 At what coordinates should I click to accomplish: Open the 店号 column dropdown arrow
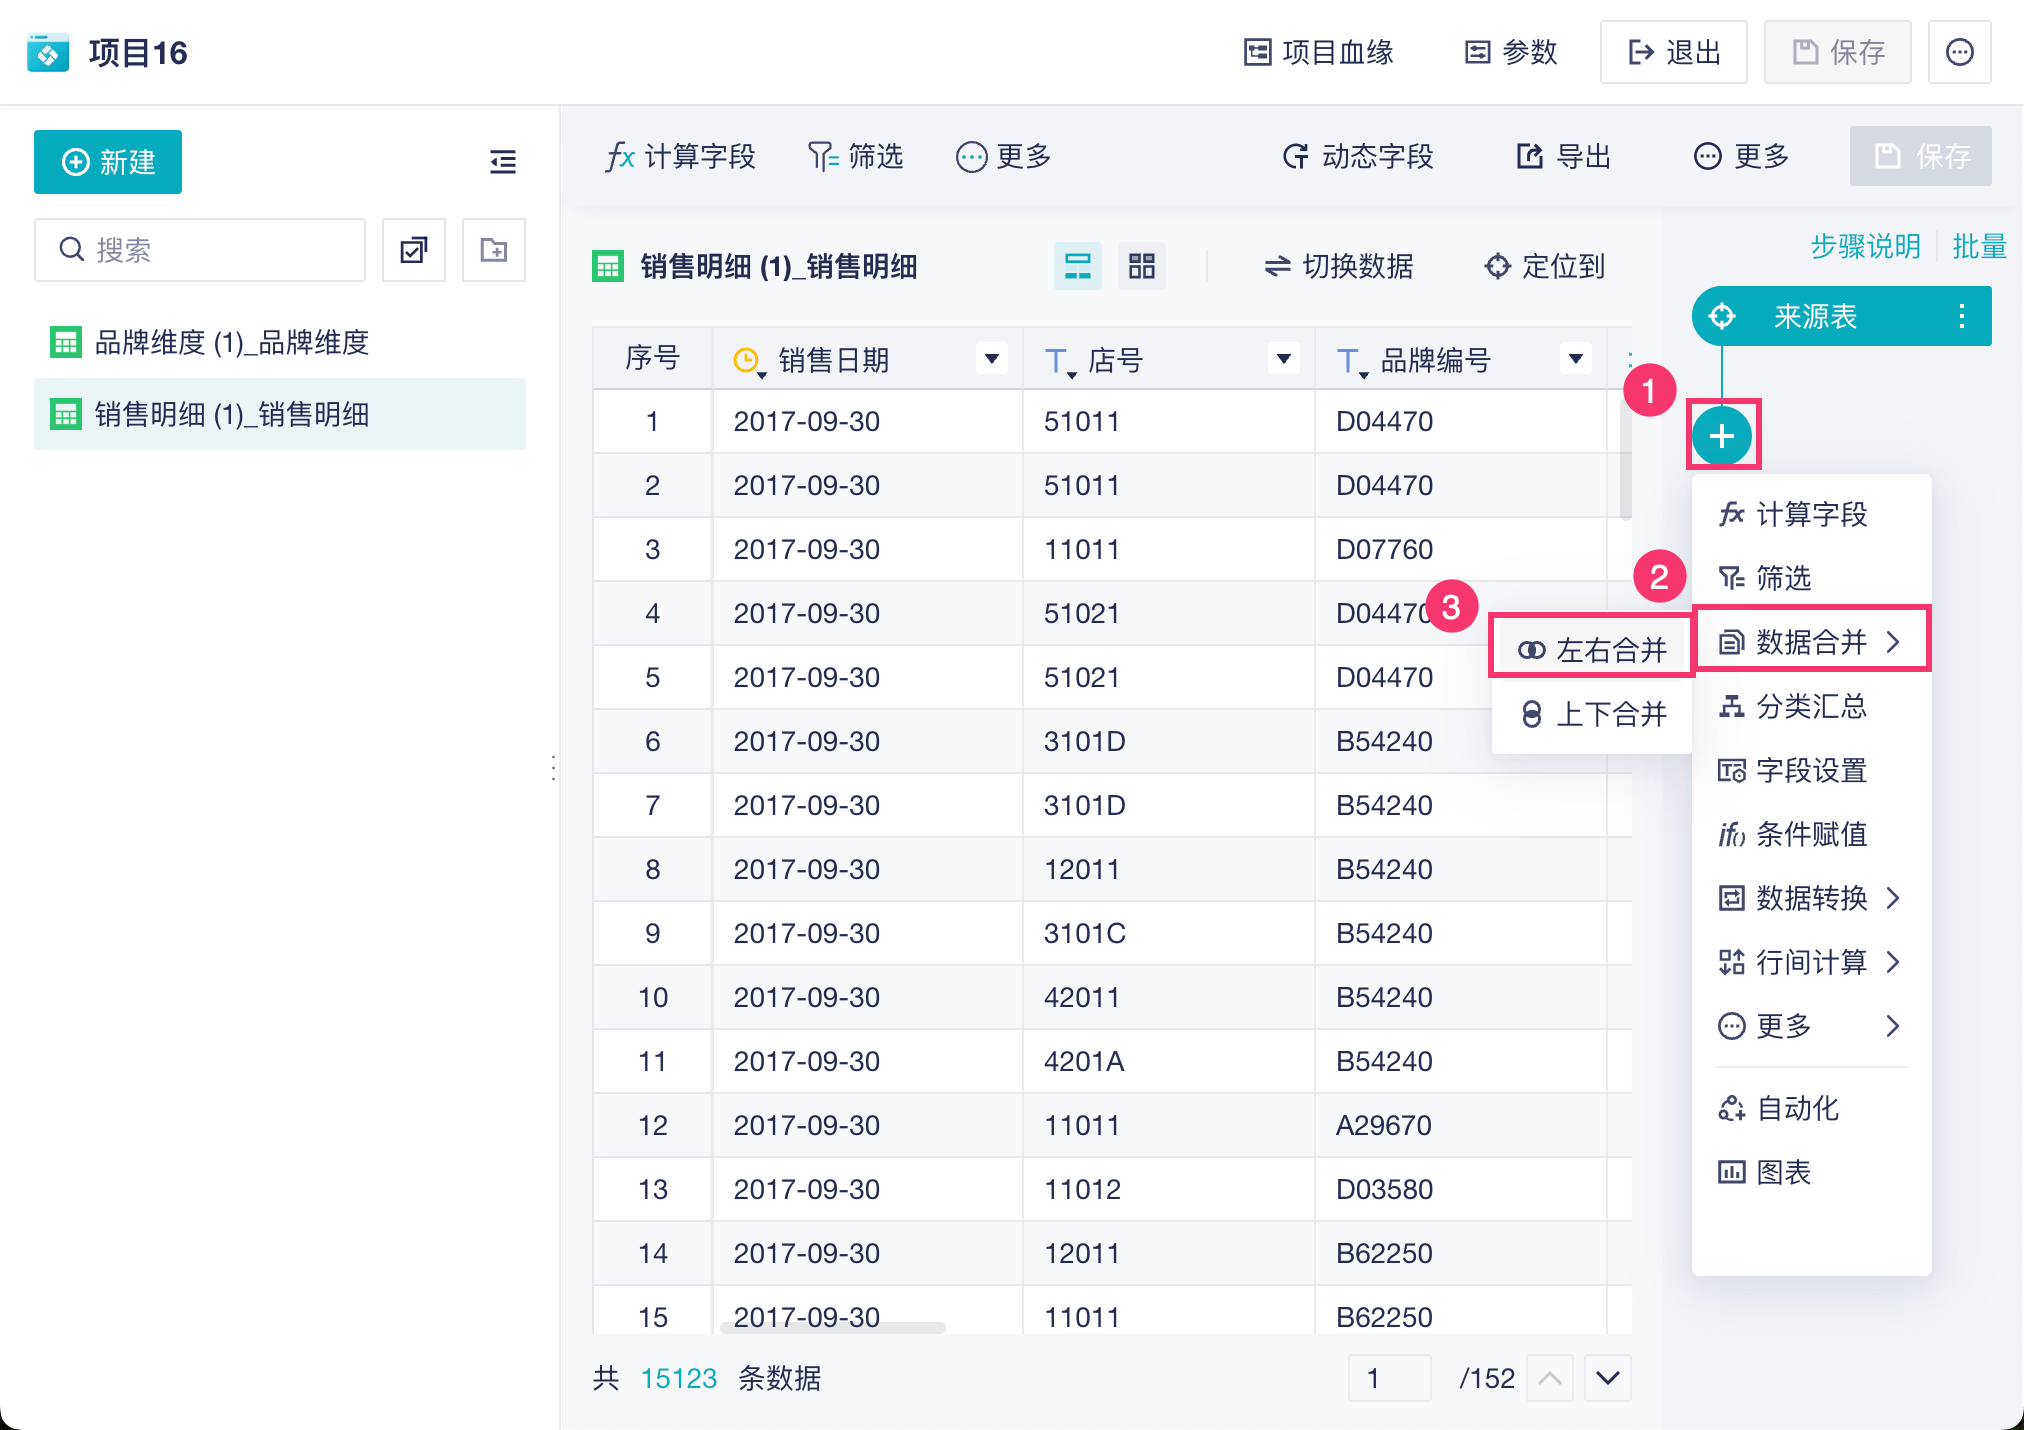[1283, 359]
